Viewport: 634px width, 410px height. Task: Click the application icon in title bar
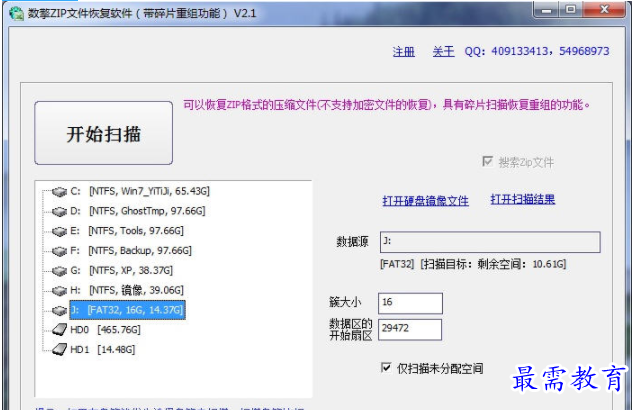pos(16,13)
